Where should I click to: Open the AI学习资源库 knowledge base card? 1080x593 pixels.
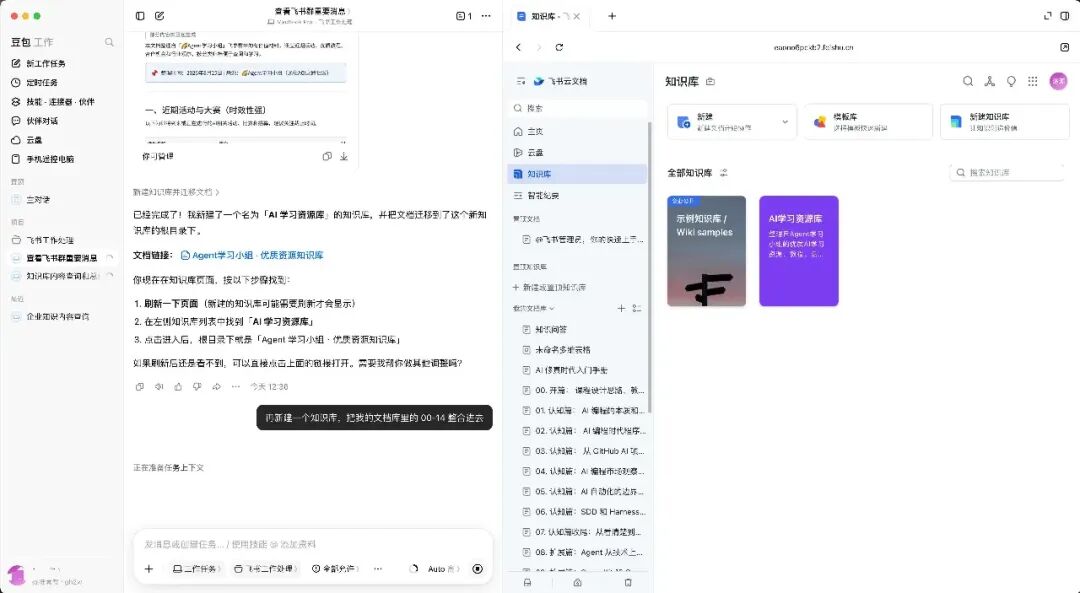[798, 251]
